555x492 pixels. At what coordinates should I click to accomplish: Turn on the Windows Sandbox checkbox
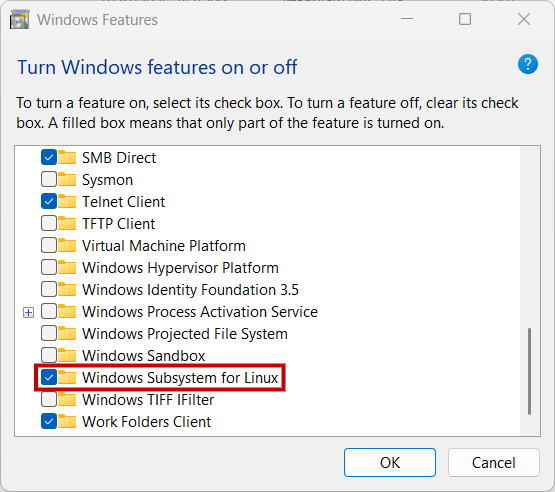(49, 355)
